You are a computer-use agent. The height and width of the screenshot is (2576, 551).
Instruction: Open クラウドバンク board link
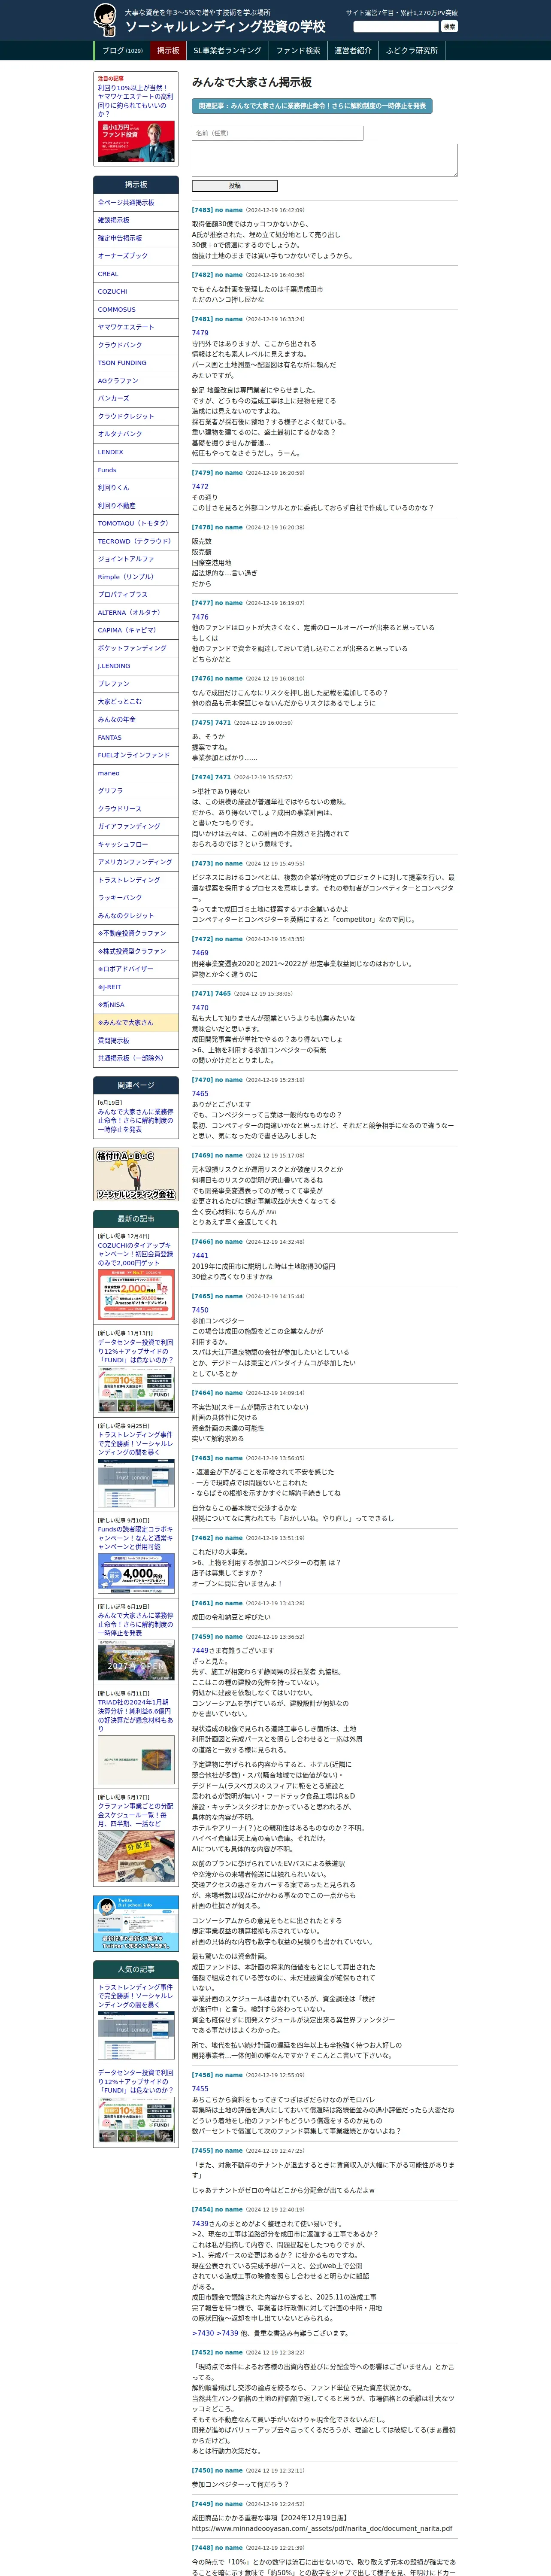136,345
